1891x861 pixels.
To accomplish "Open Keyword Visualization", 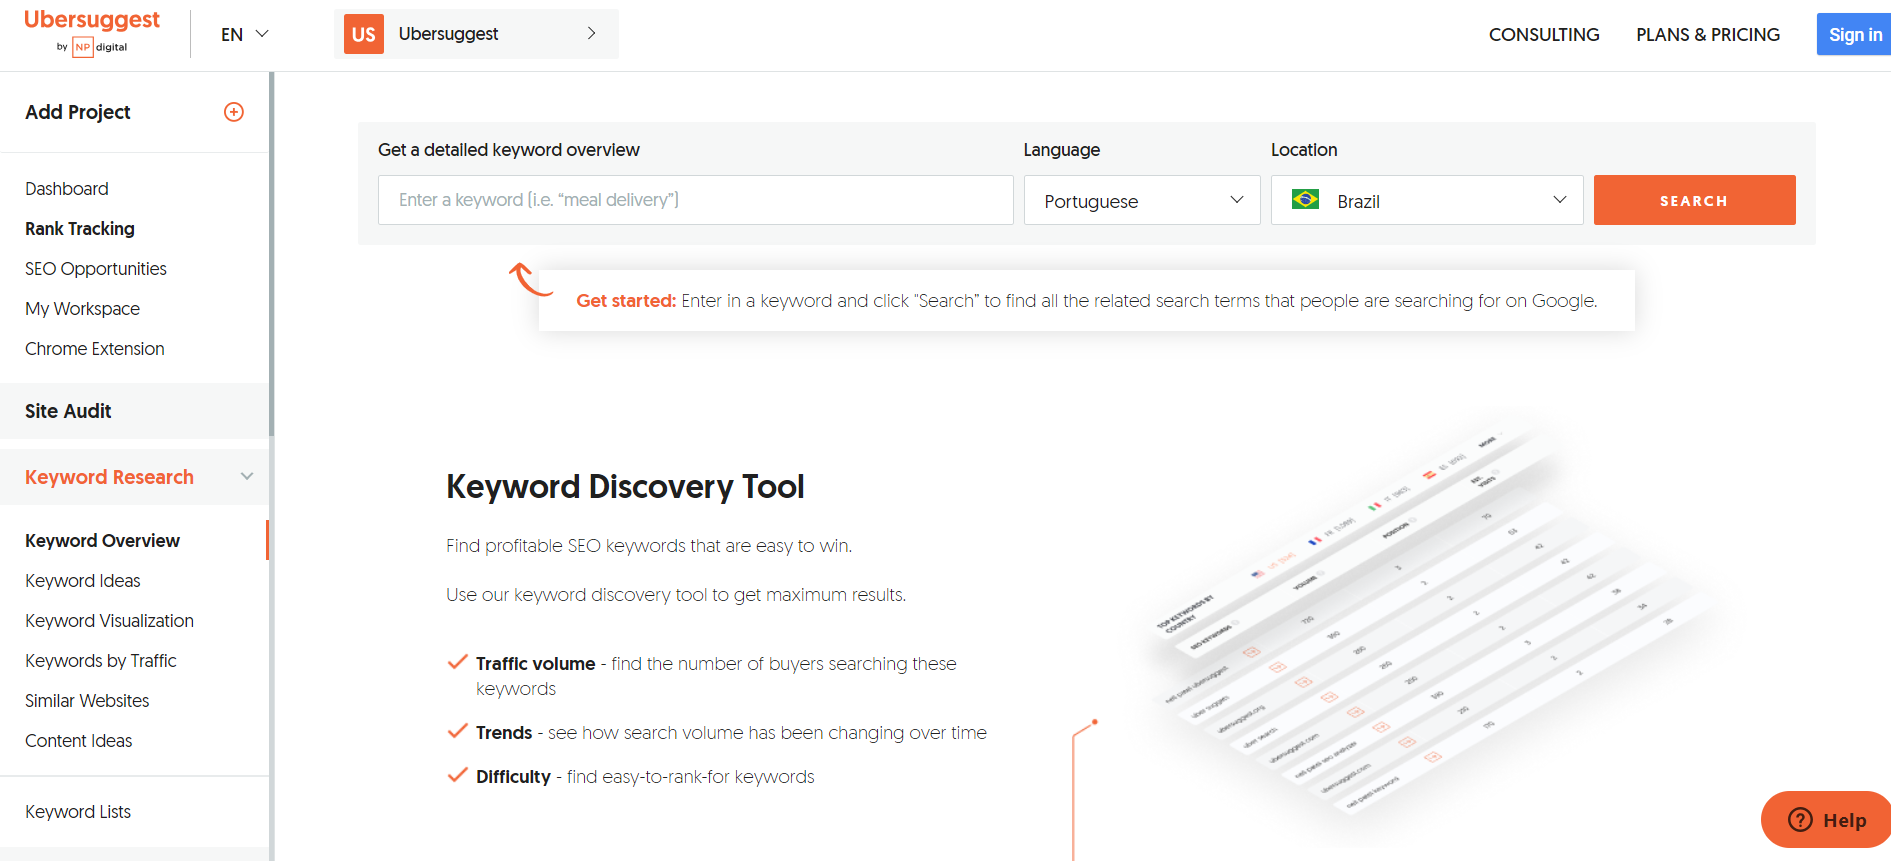I will 110,621.
